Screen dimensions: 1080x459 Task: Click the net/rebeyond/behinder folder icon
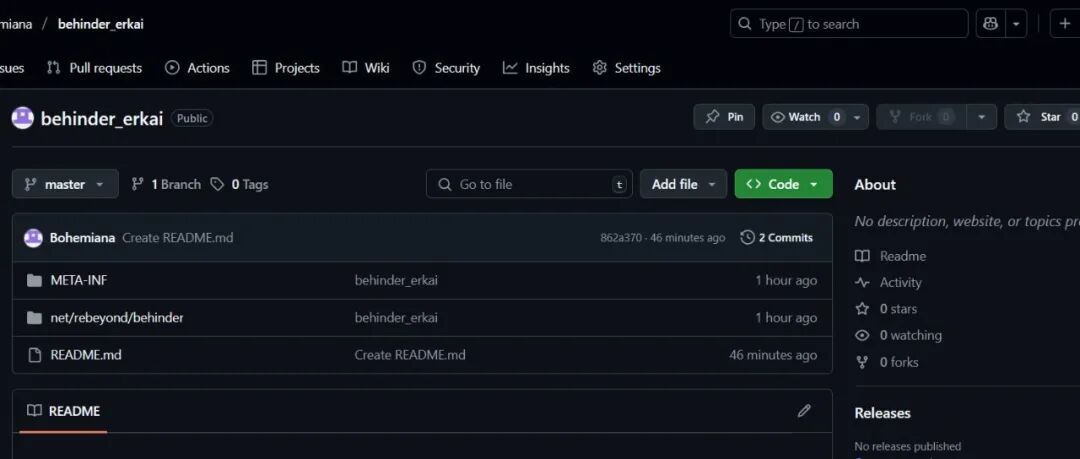pyautogui.click(x=34, y=318)
